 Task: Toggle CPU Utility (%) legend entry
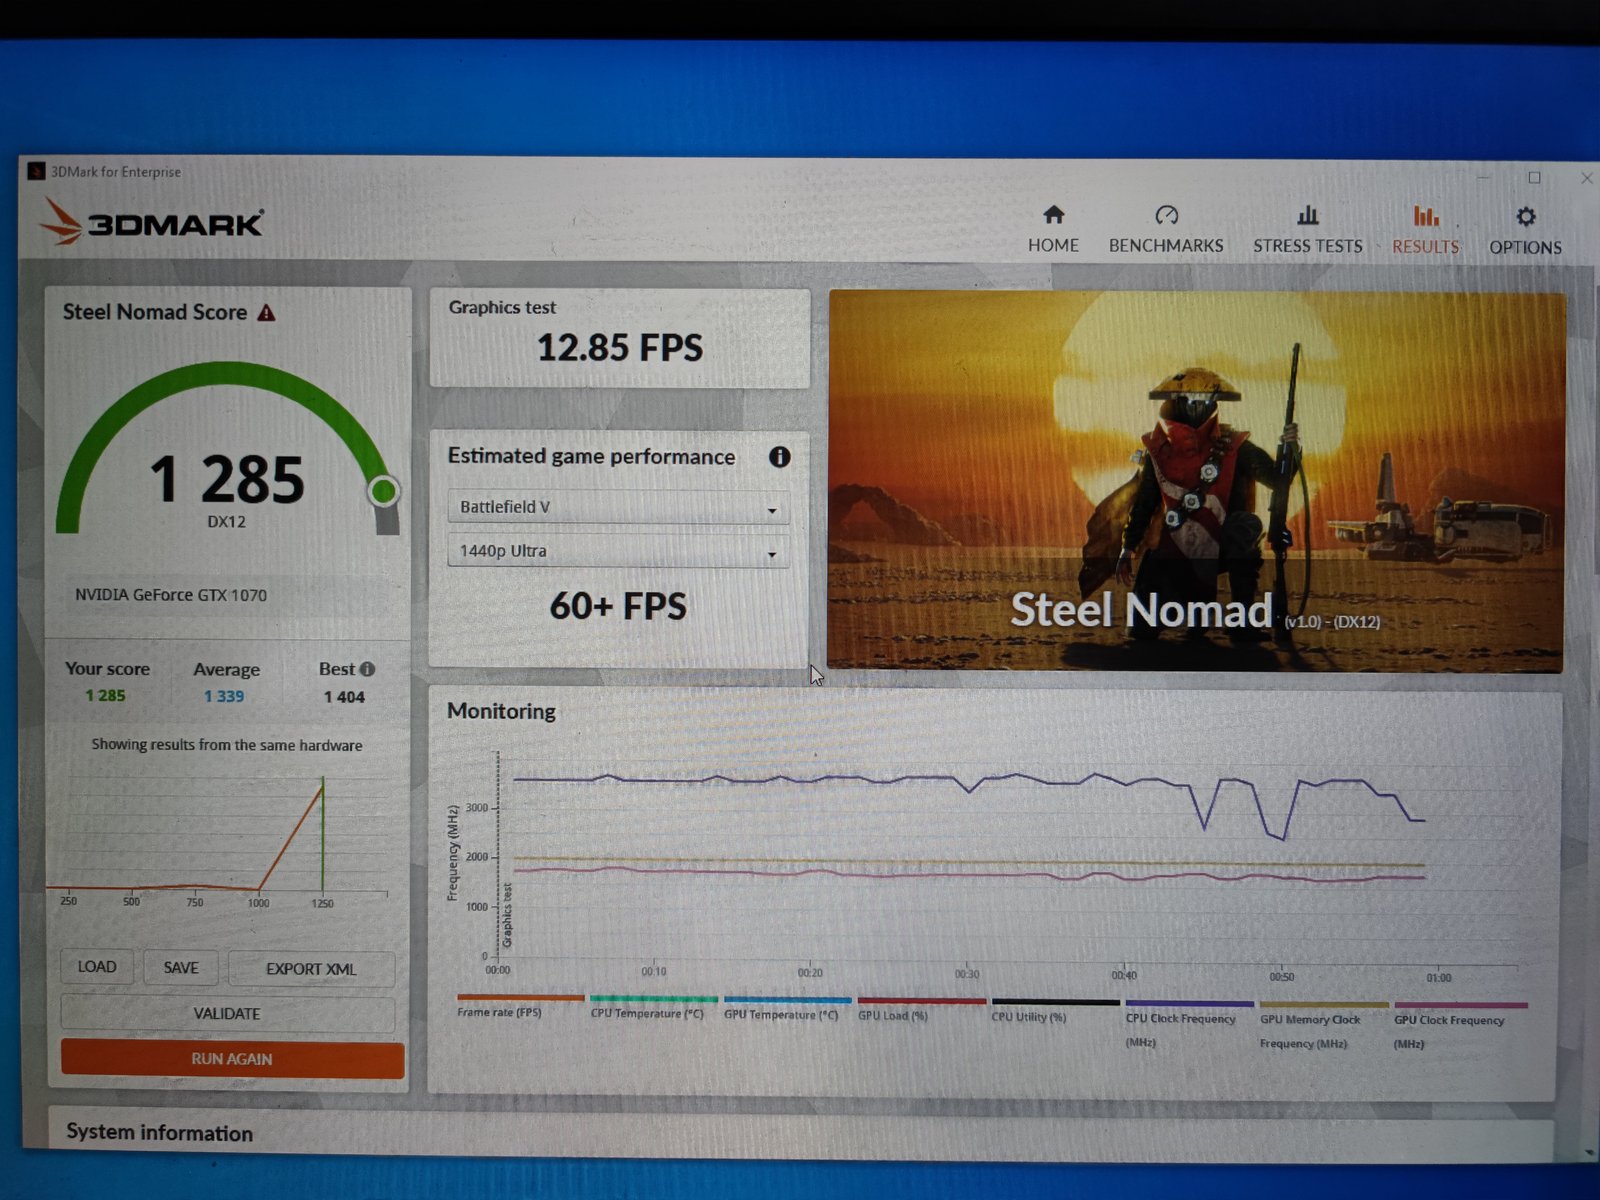(x=1055, y=1010)
